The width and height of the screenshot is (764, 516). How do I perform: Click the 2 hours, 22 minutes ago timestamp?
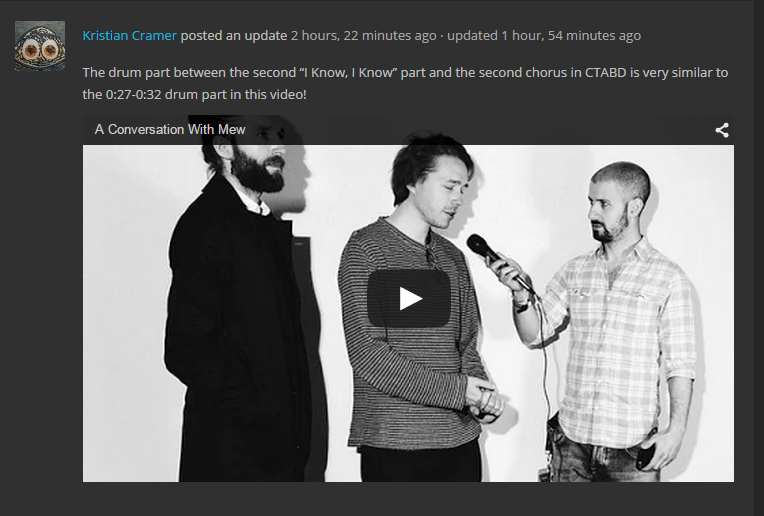(x=363, y=36)
